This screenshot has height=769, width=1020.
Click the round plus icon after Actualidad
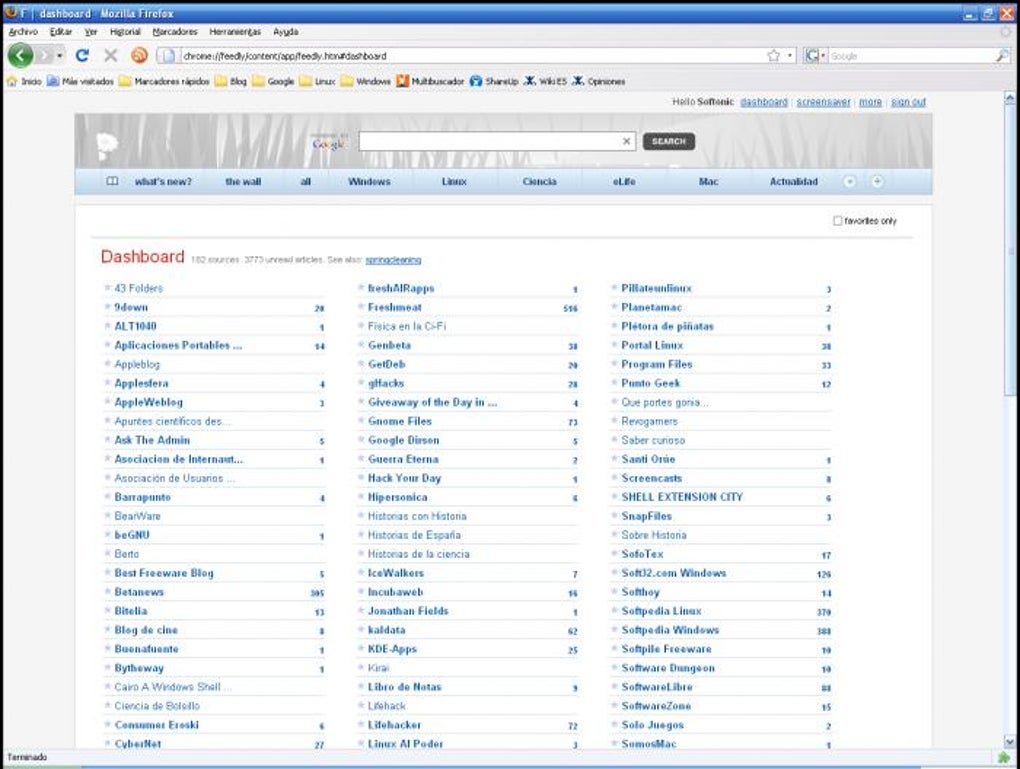click(877, 182)
